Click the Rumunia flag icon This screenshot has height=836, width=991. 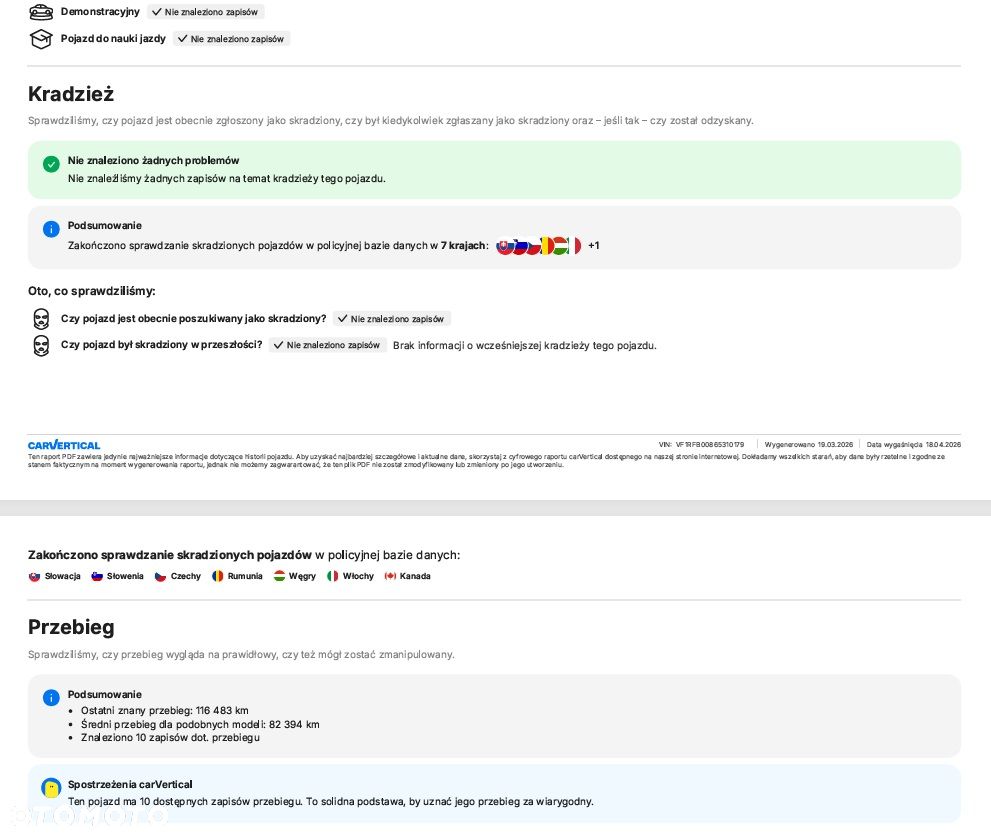tap(217, 576)
